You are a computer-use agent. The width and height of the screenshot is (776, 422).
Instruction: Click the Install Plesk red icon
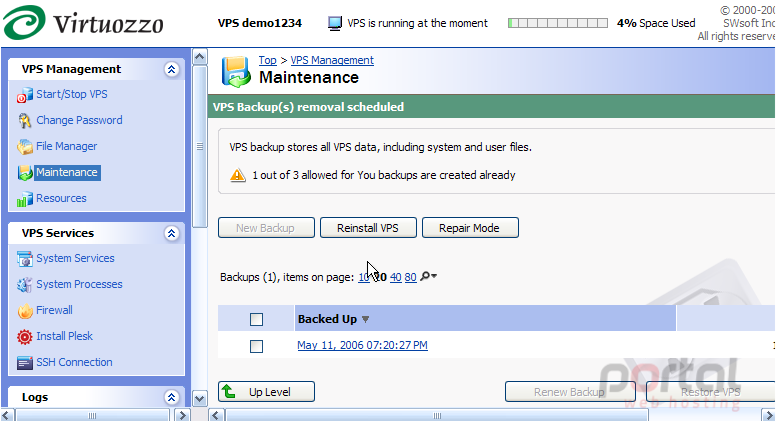pyautogui.click(x=25, y=337)
